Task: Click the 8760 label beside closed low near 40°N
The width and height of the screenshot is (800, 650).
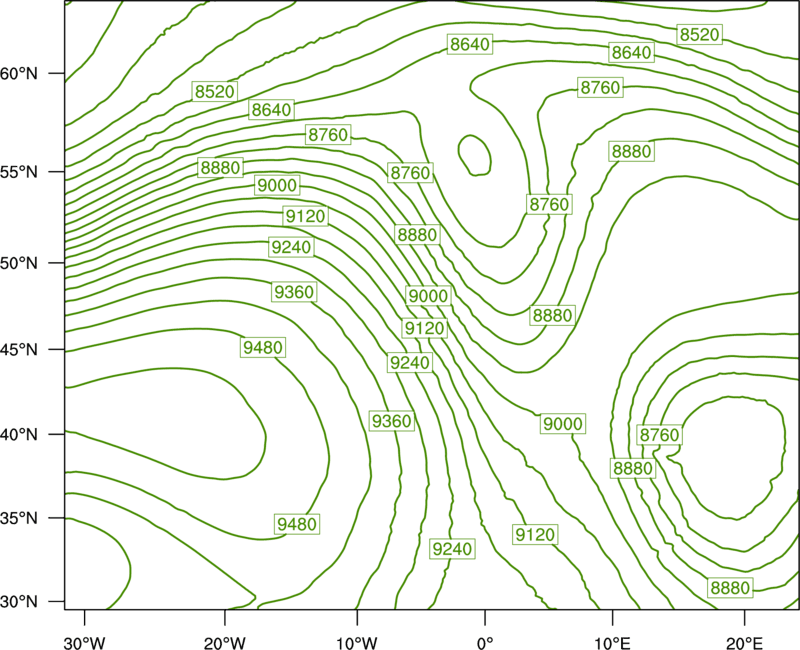Action: (x=660, y=435)
